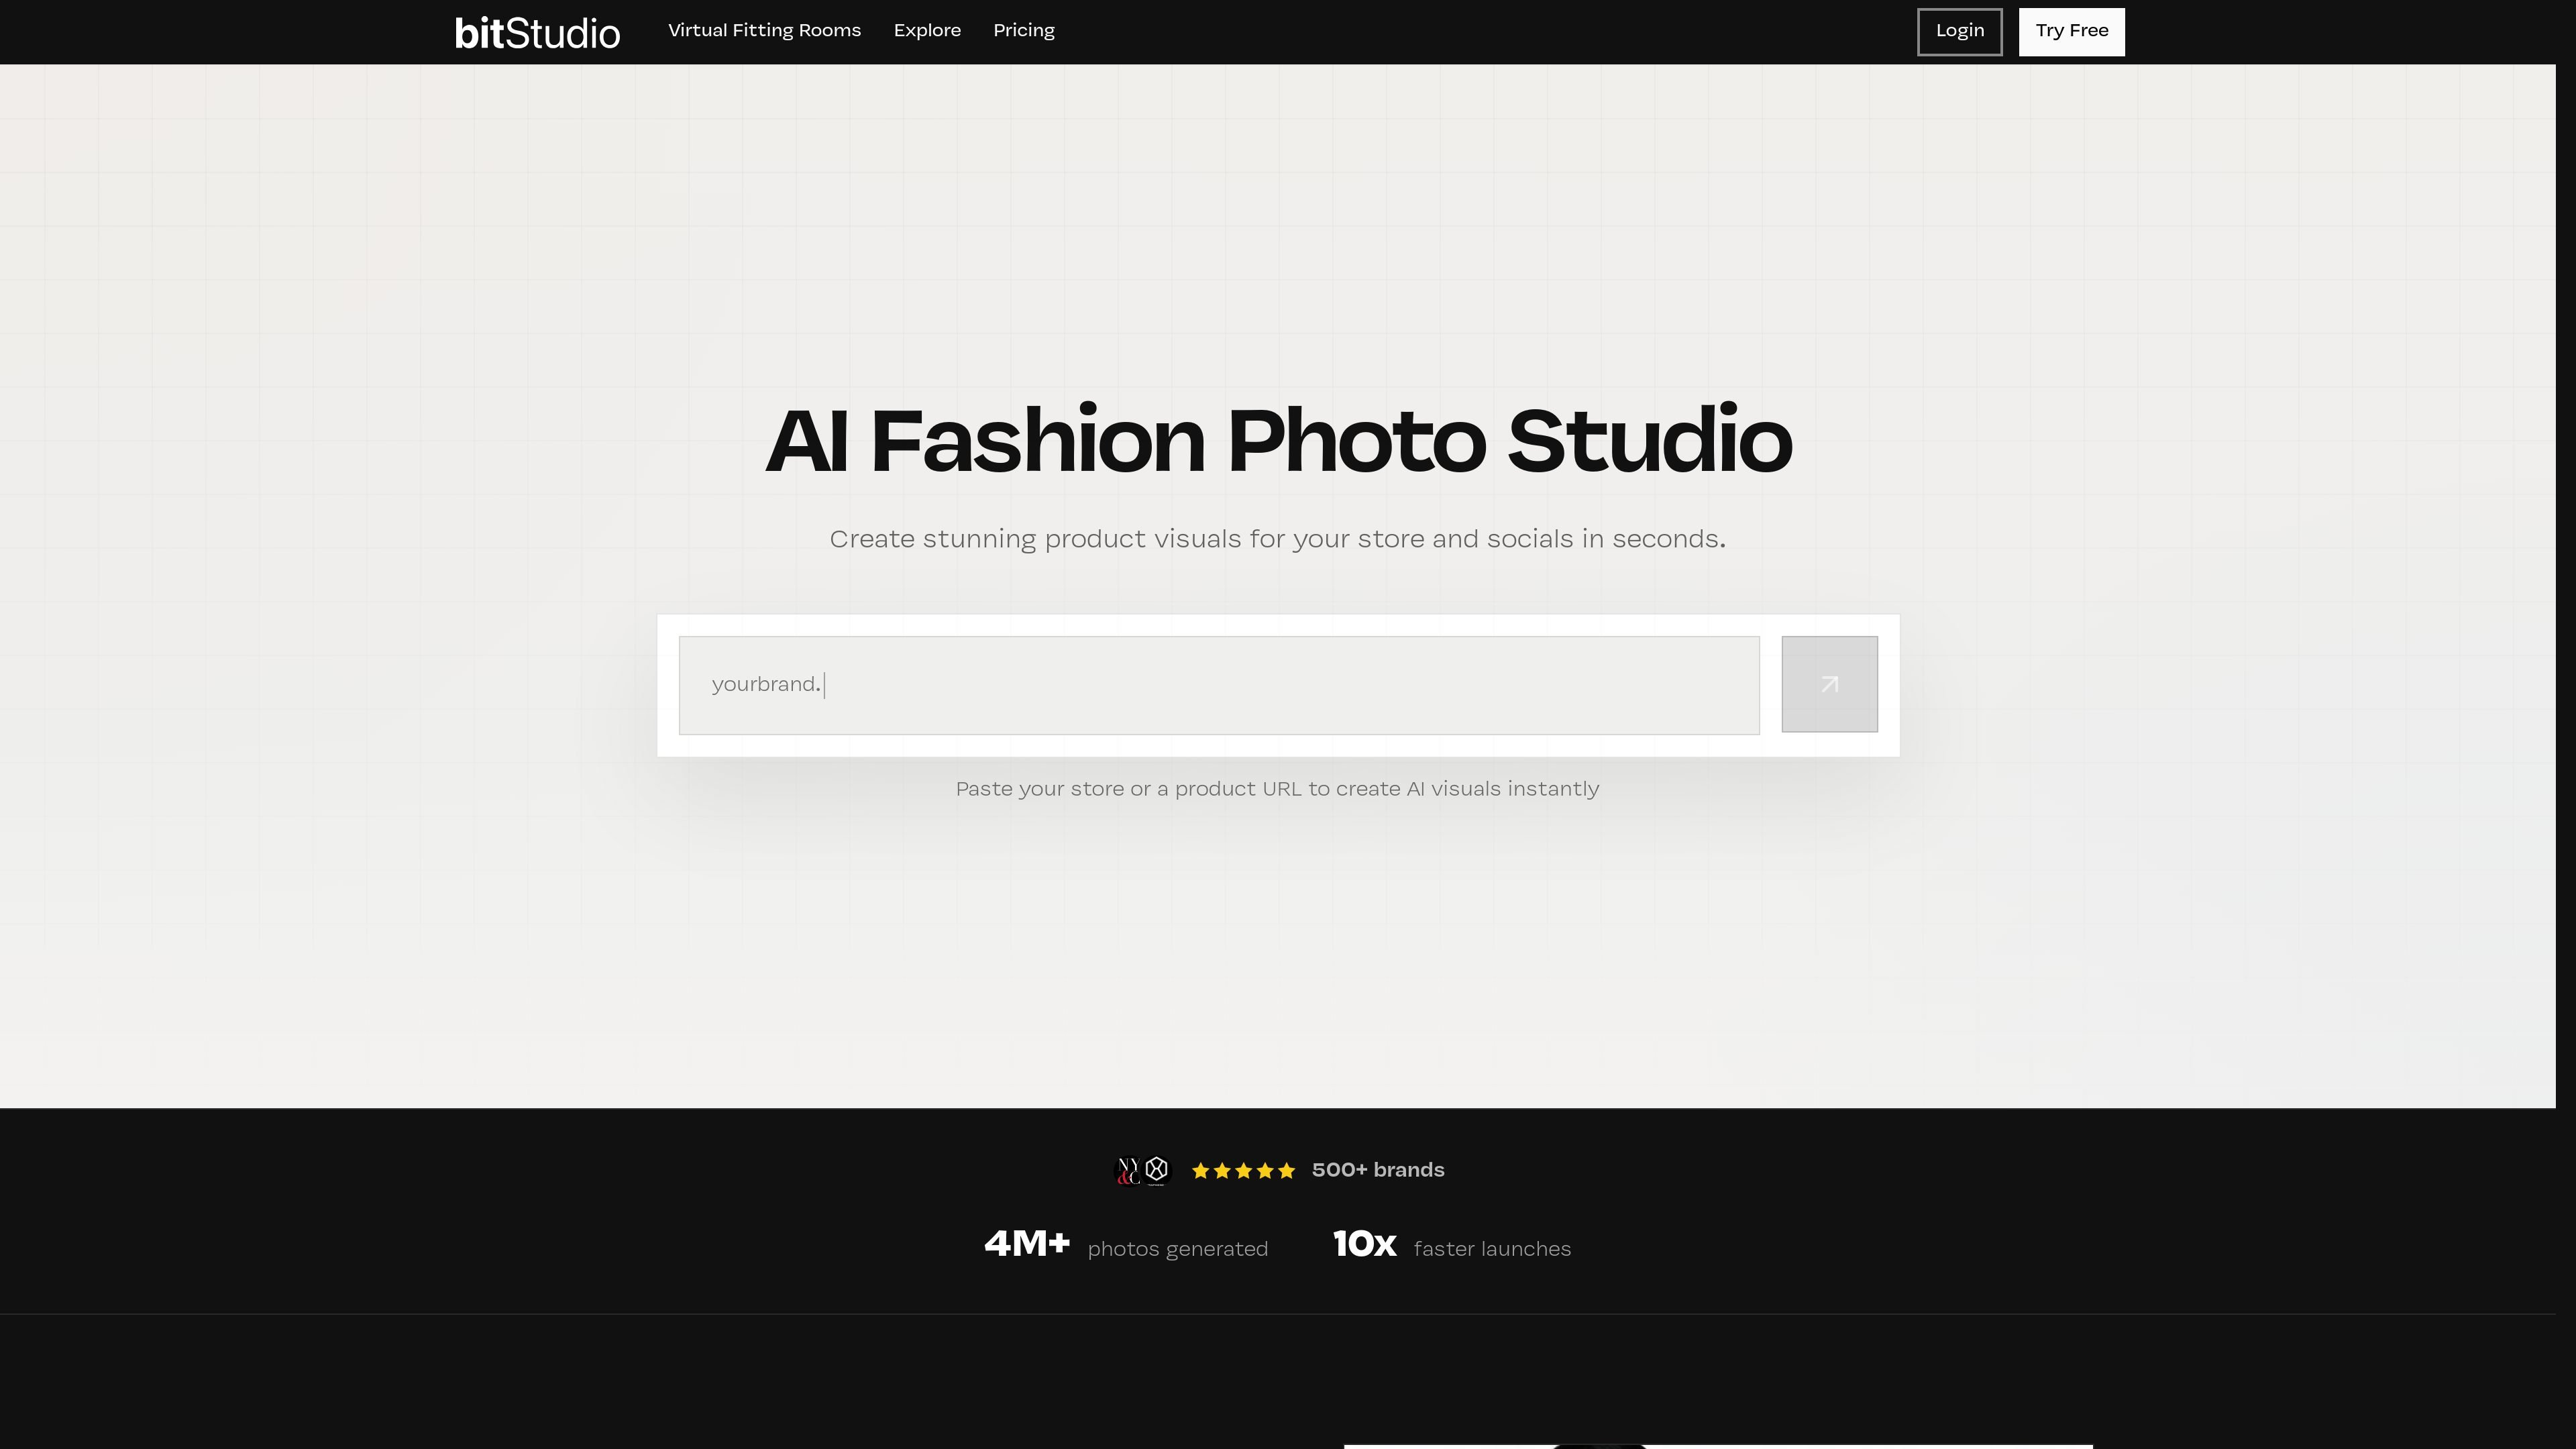The image size is (2576, 1449).
Task: Submit URL with the arrow button
Action: (x=1829, y=684)
